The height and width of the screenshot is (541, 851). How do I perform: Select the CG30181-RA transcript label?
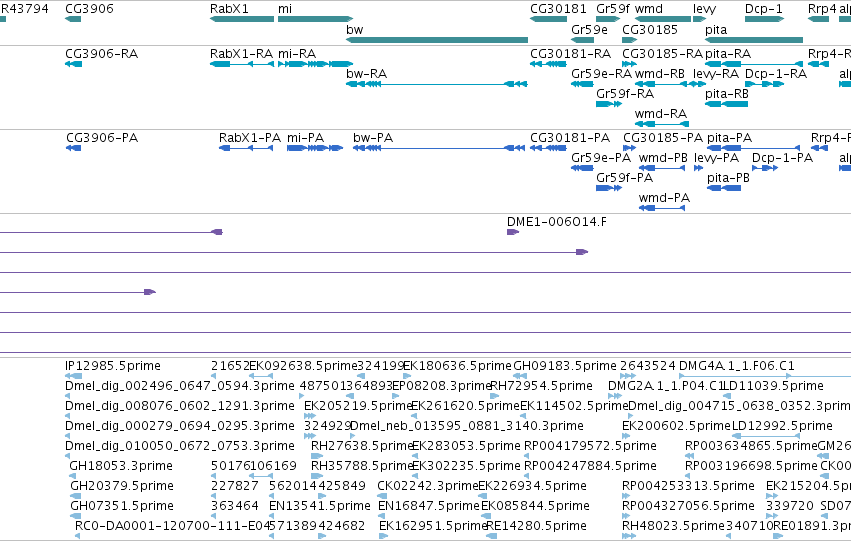pos(570,54)
